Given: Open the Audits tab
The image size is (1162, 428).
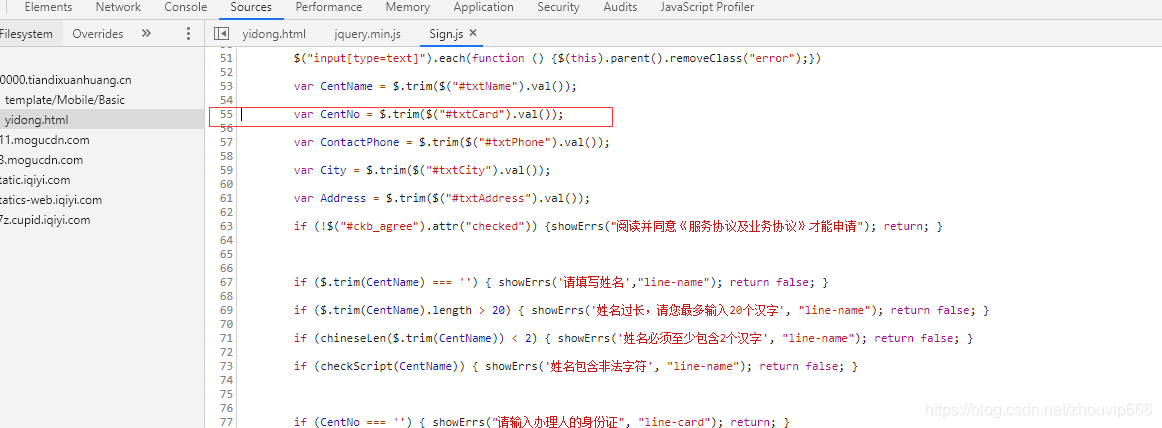Looking at the screenshot, I should pos(620,7).
